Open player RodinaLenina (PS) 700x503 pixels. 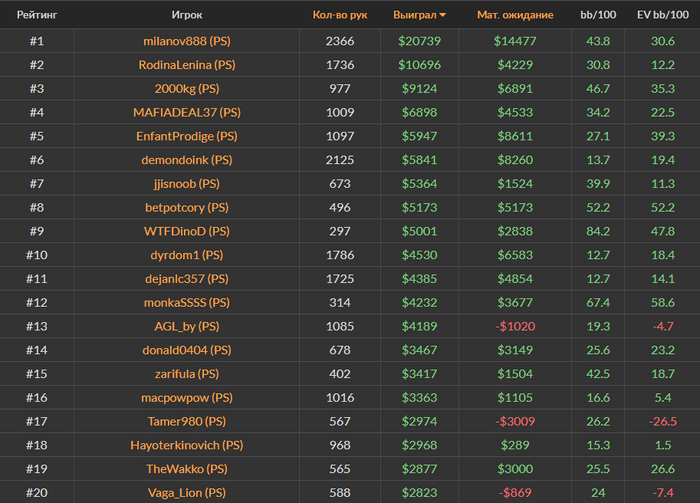pyautogui.click(x=187, y=65)
